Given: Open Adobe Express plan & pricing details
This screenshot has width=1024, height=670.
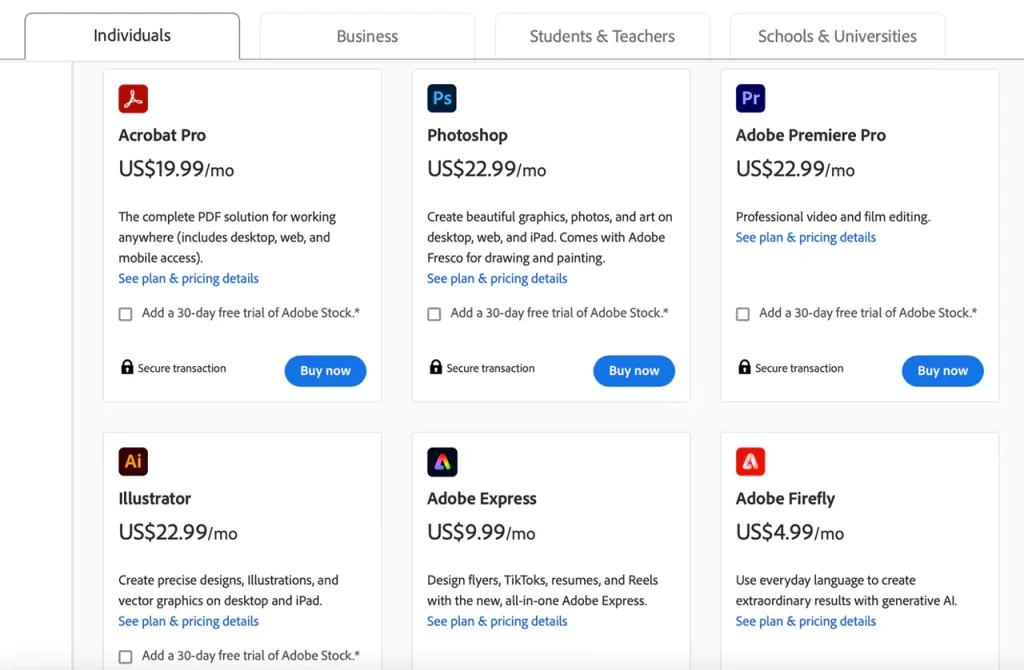Looking at the screenshot, I should (x=497, y=621).
